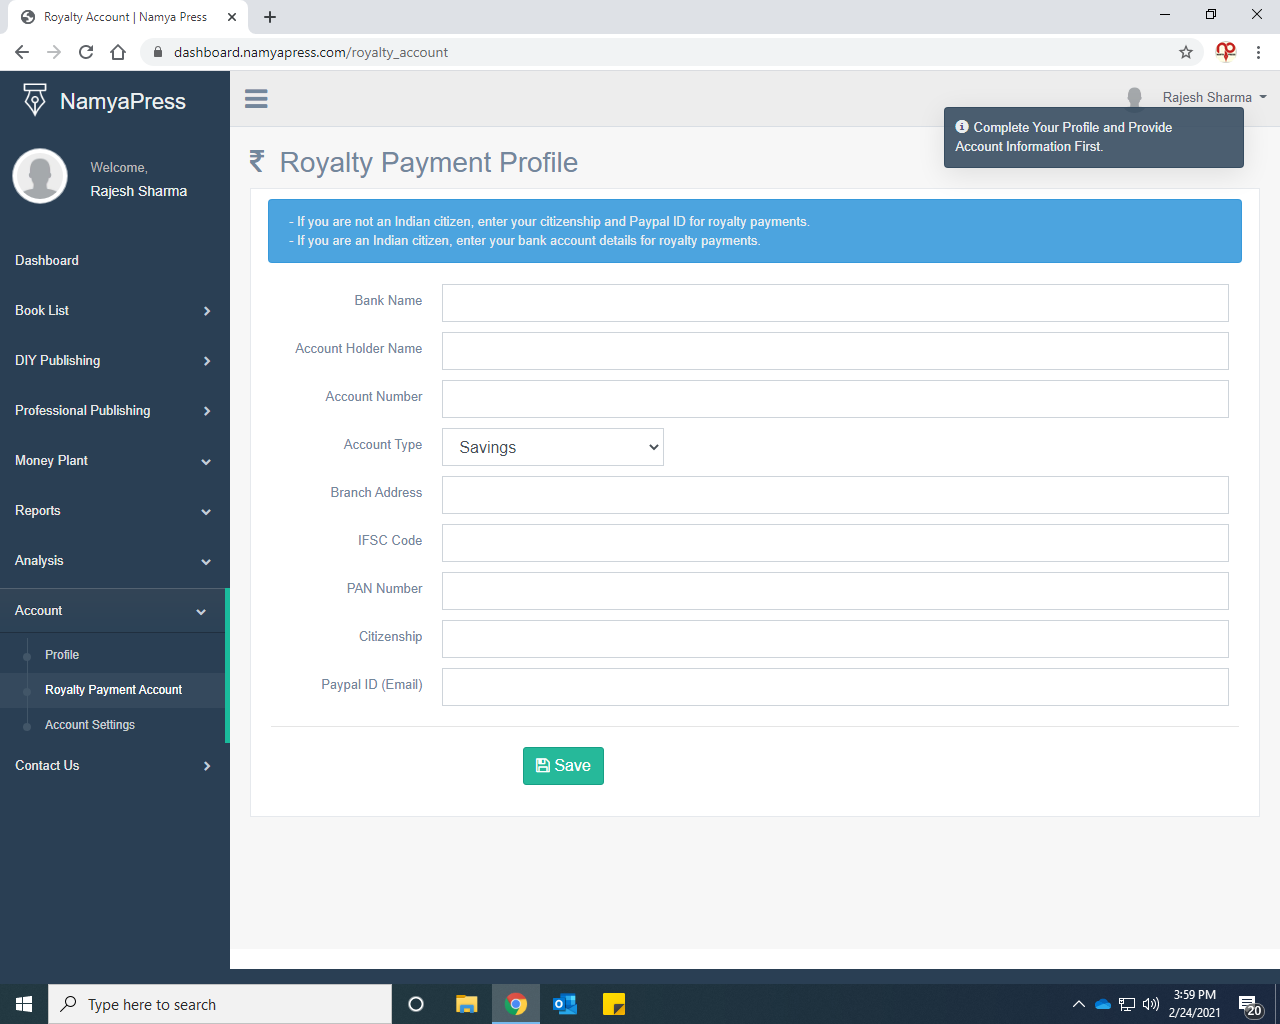
Task: Expand DIY Publishing menu
Action: (114, 360)
